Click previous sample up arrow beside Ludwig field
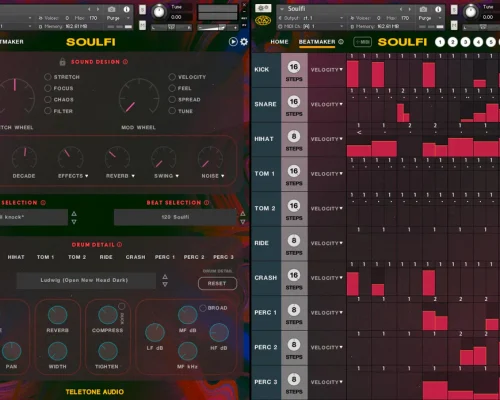 [165, 277]
